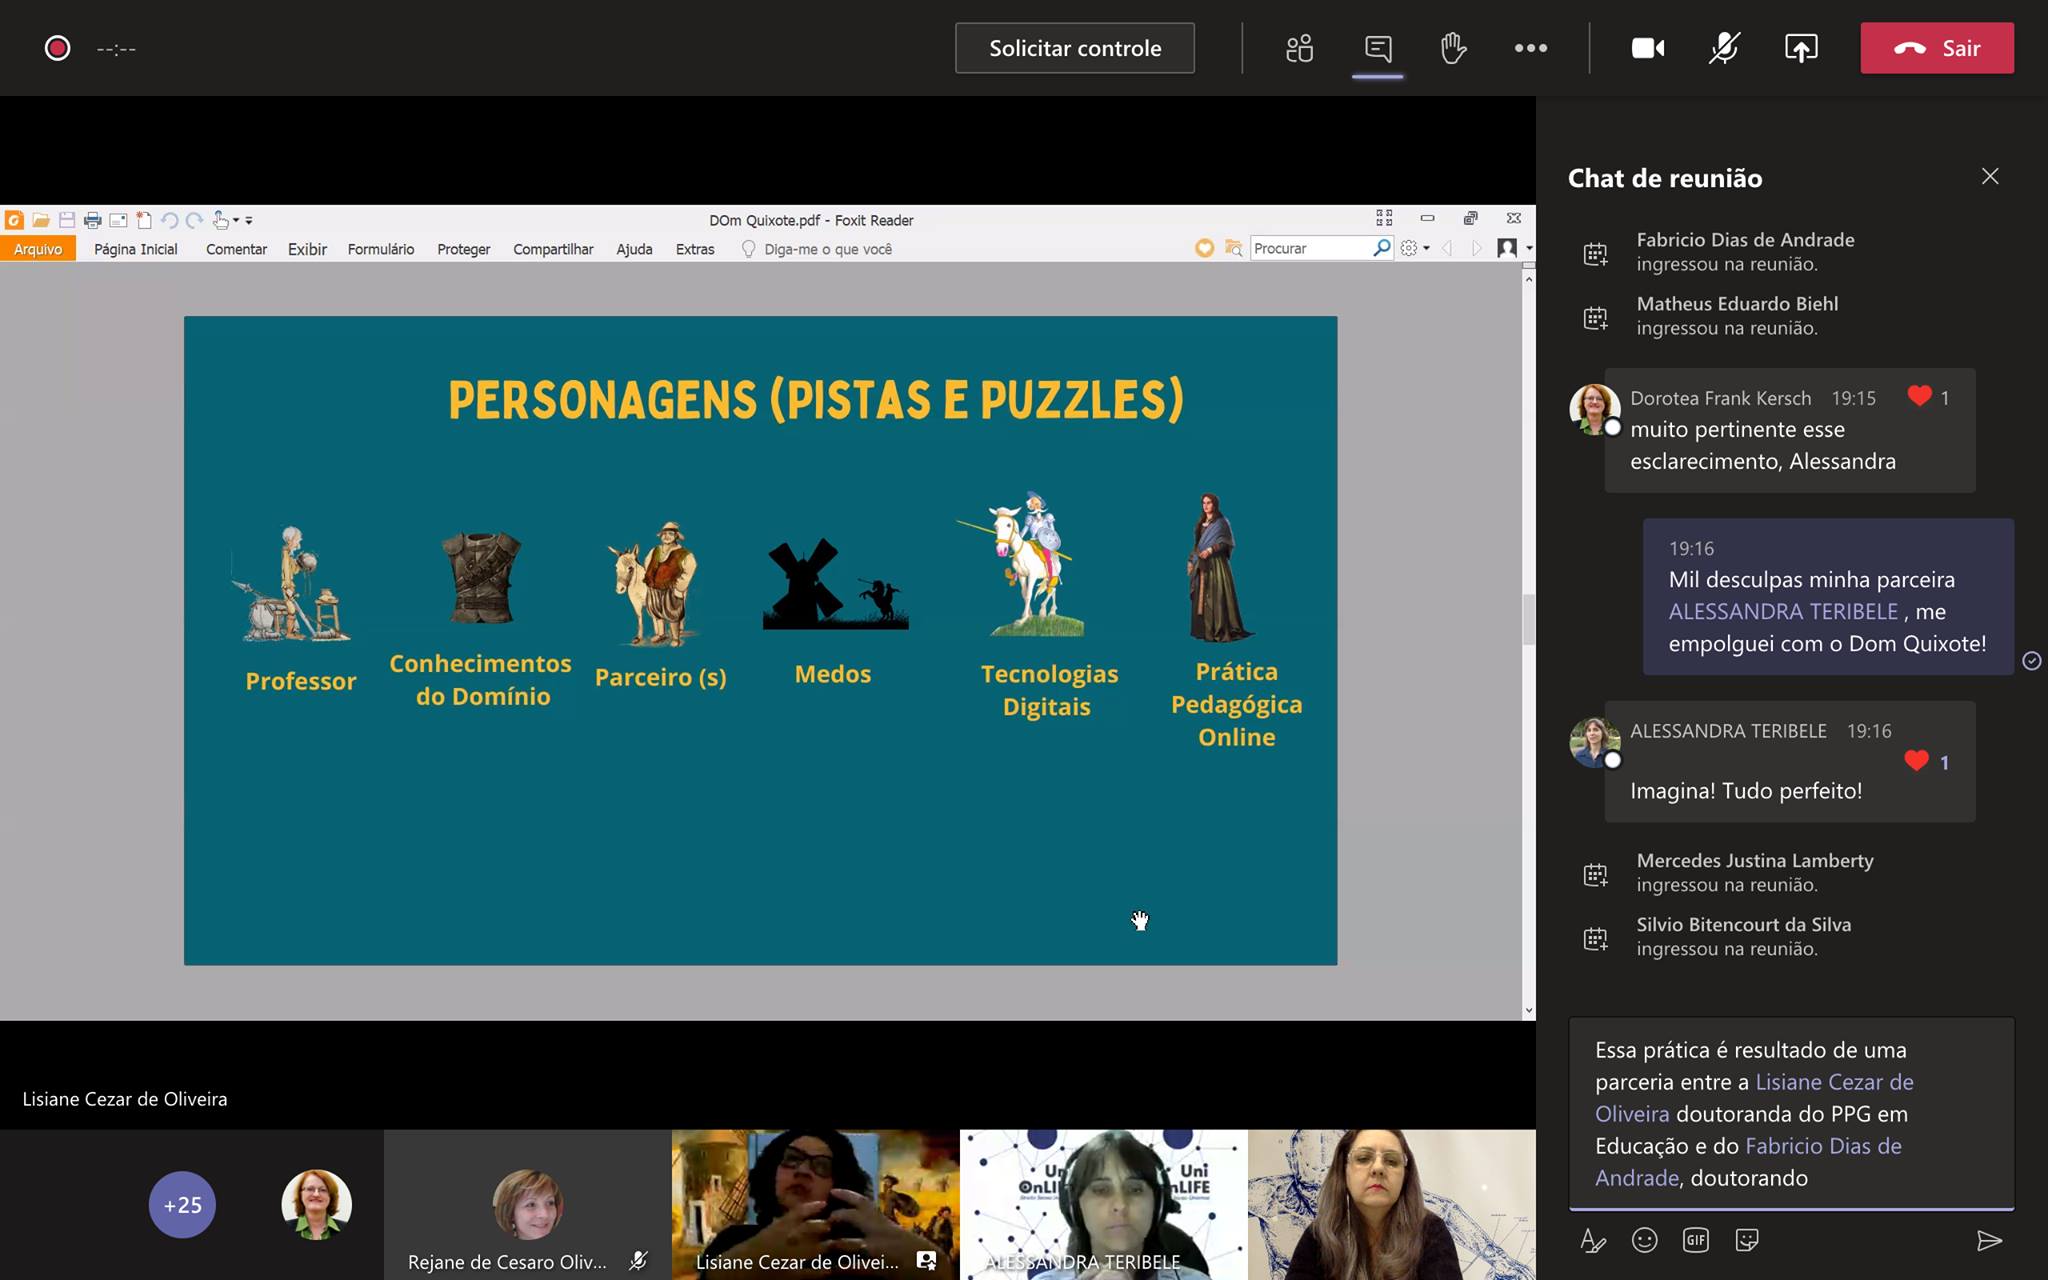Viewport: 2048px width, 1280px height.
Task: Open Proteger tab in Foxit Reader
Action: 463,249
